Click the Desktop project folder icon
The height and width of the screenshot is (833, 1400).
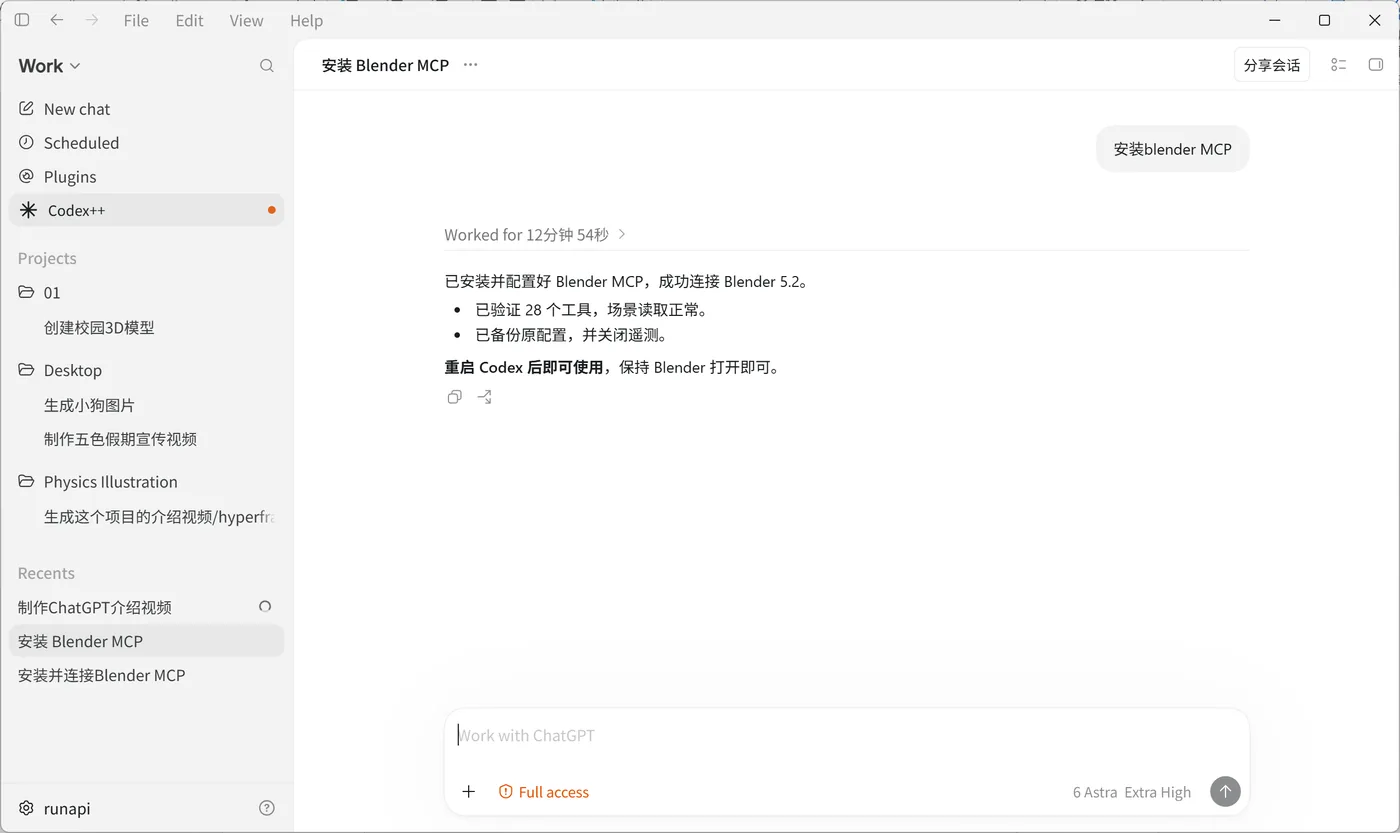[x=27, y=370]
